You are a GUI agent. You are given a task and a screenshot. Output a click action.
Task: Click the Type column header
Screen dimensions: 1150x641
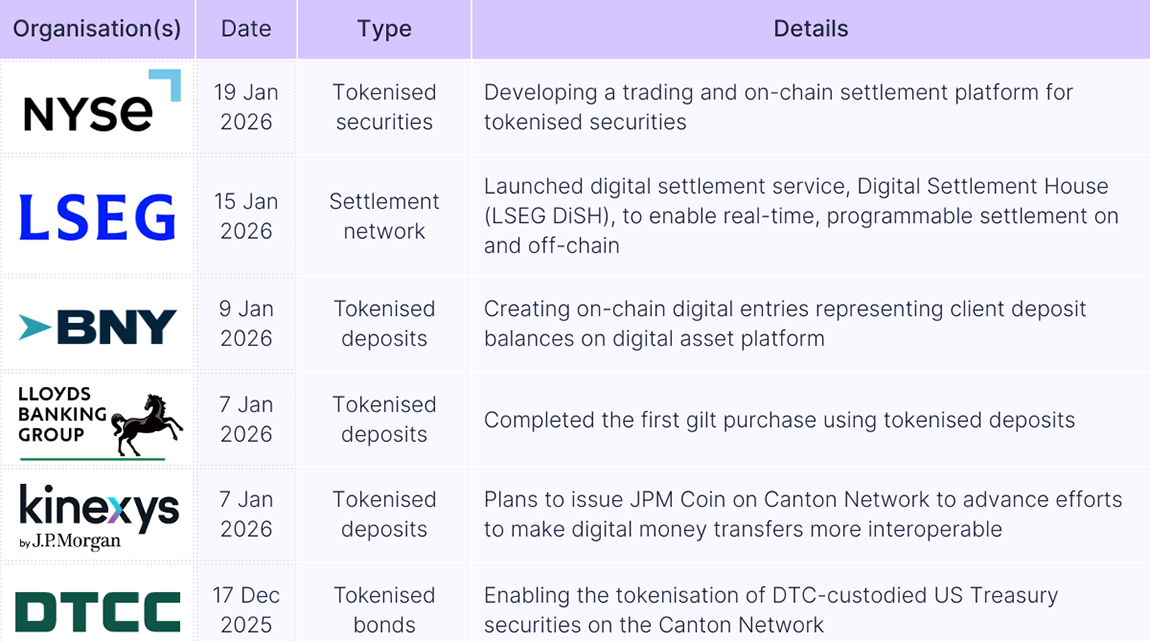[x=384, y=29]
